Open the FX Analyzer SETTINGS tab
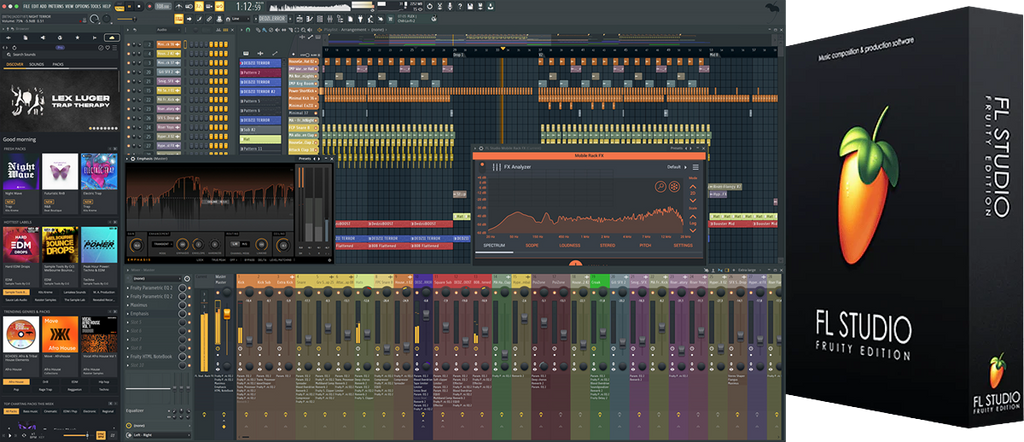Viewport: 1024px width, 442px height. point(683,245)
